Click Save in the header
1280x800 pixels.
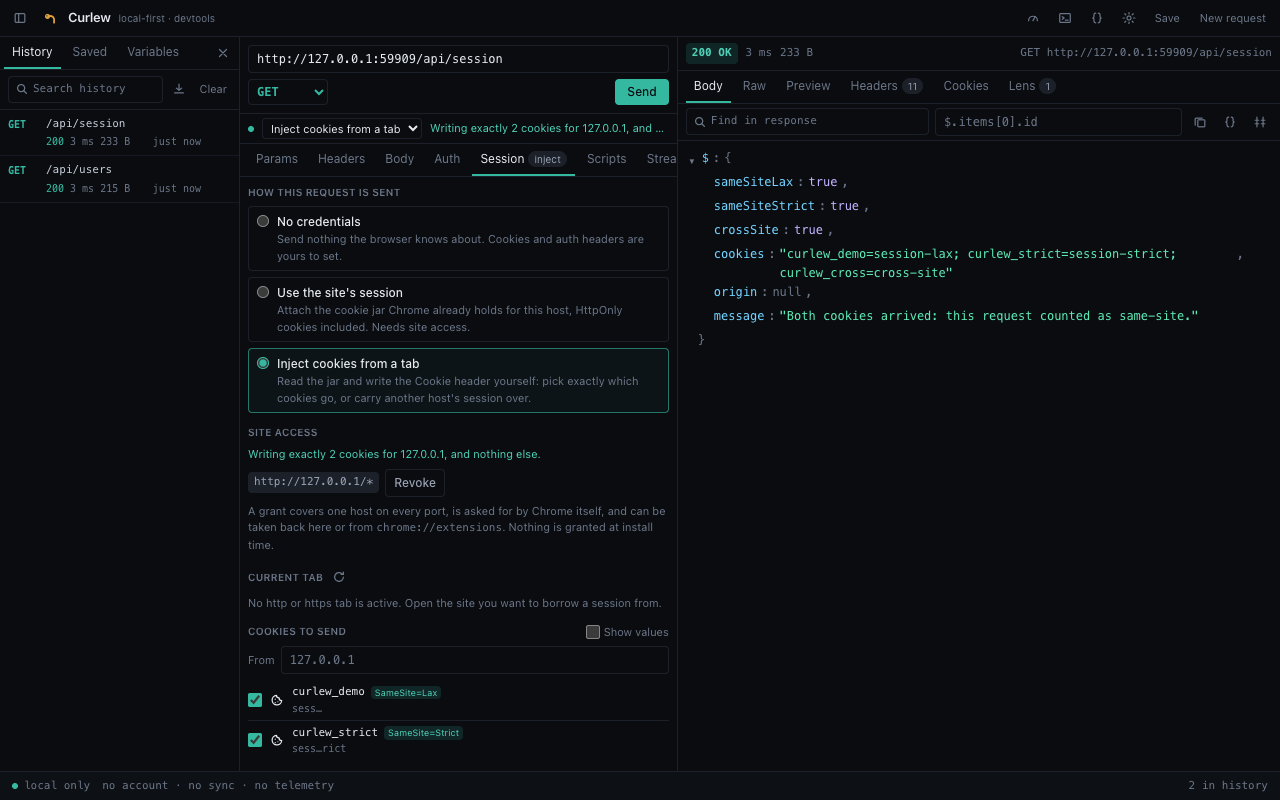click(x=1167, y=18)
